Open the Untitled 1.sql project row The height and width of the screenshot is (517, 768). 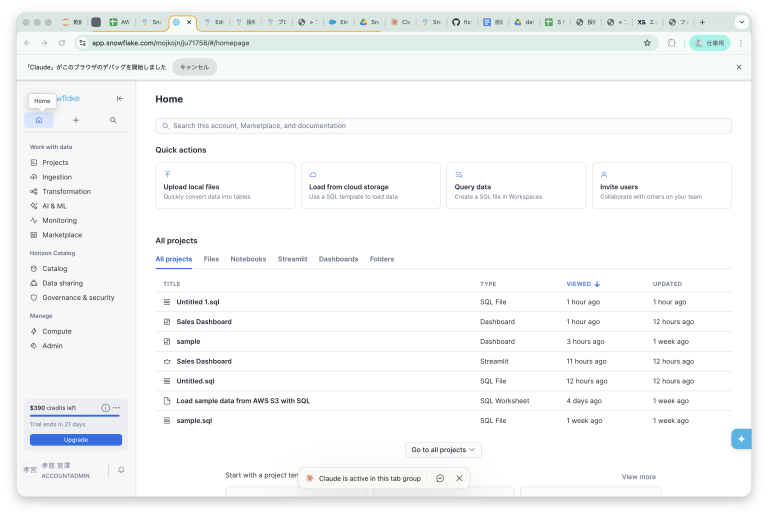pyautogui.click(x=197, y=302)
